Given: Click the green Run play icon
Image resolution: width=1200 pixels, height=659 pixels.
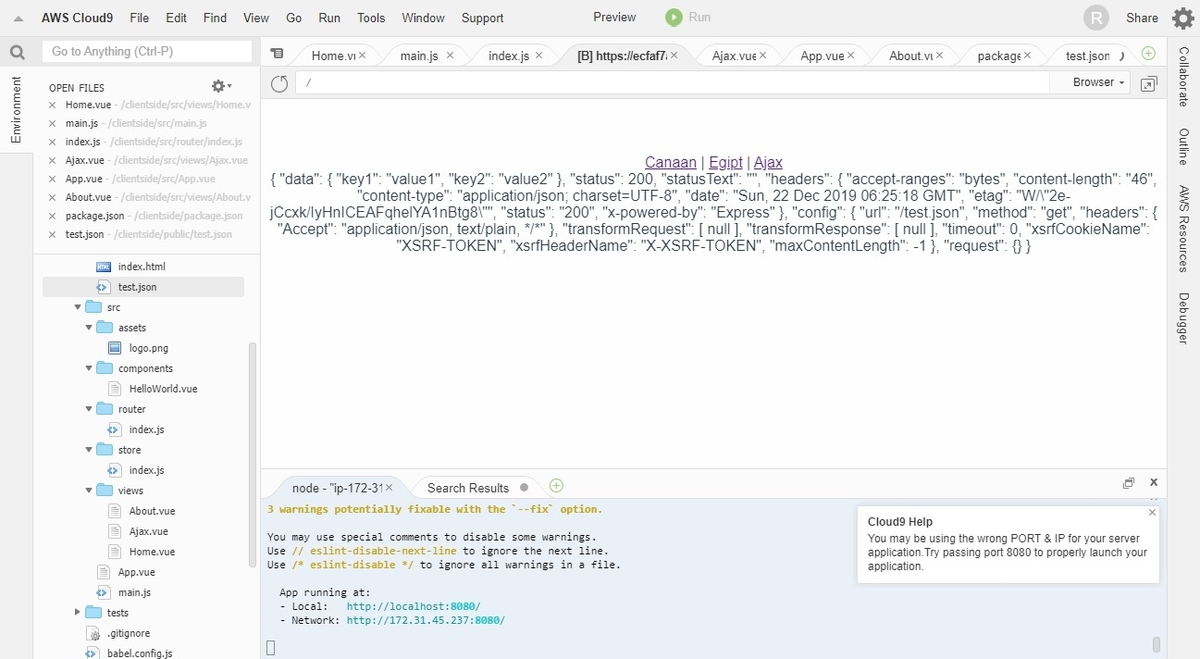Looking at the screenshot, I should [x=674, y=17].
